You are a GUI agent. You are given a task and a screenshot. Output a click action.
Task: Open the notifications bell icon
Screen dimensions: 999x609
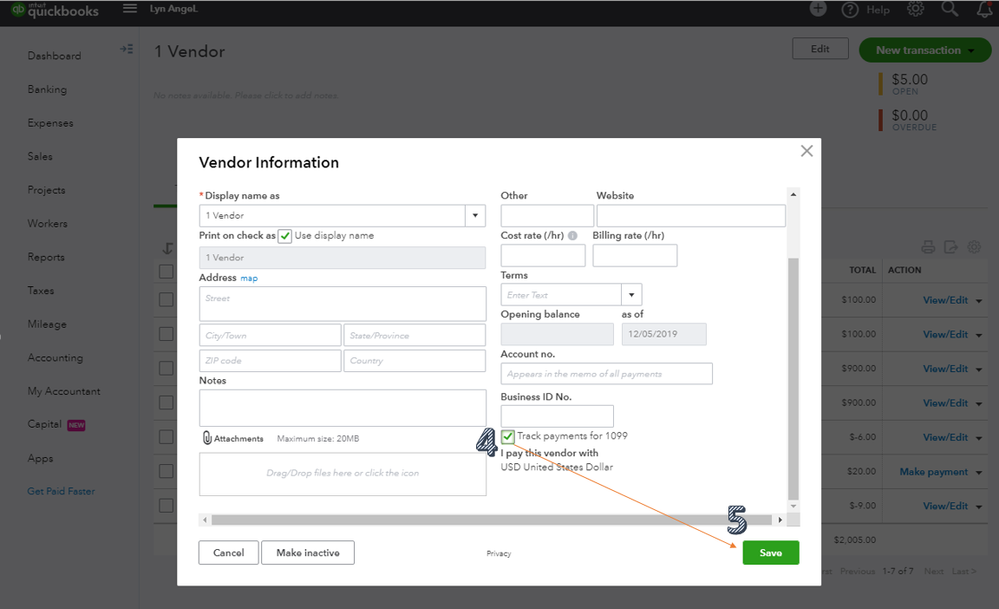[x=985, y=9]
